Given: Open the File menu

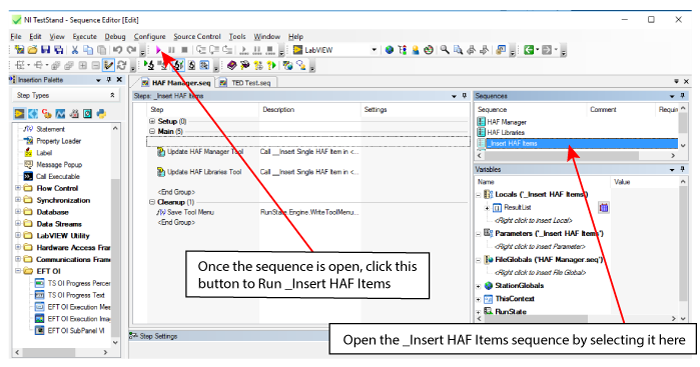Looking at the screenshot, I should pos(16,37).
